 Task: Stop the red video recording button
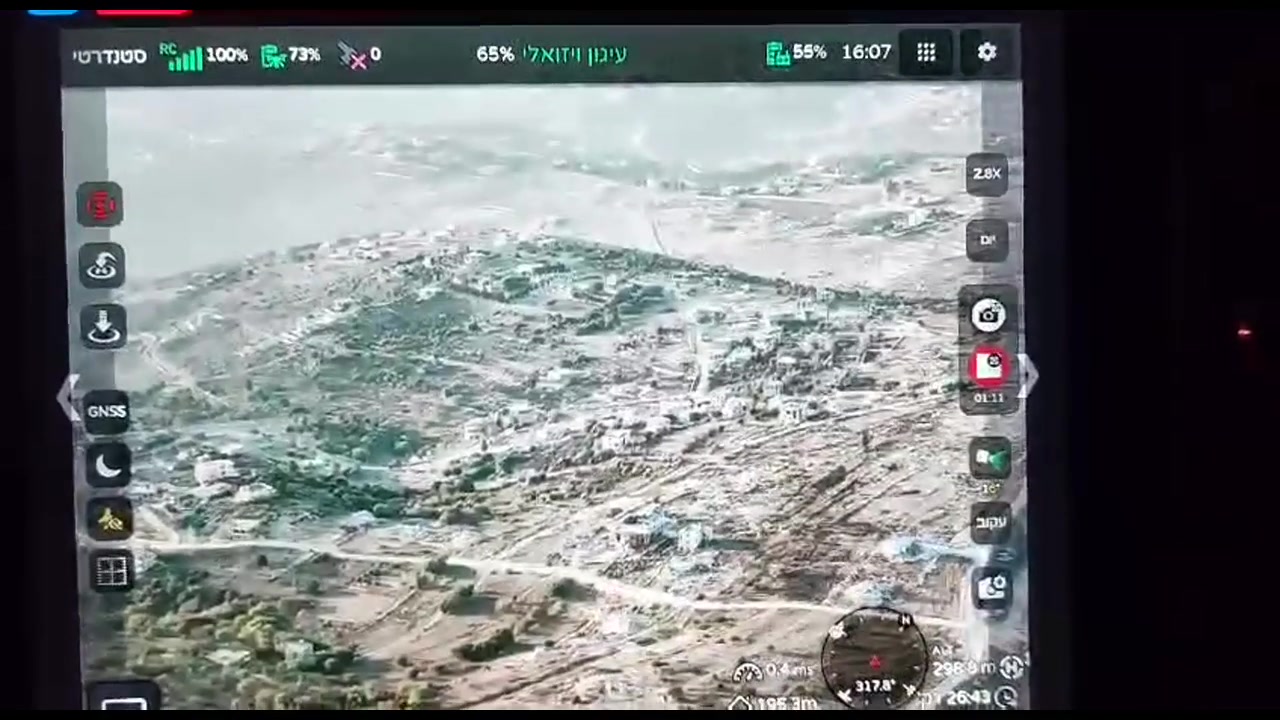[989, 367]
